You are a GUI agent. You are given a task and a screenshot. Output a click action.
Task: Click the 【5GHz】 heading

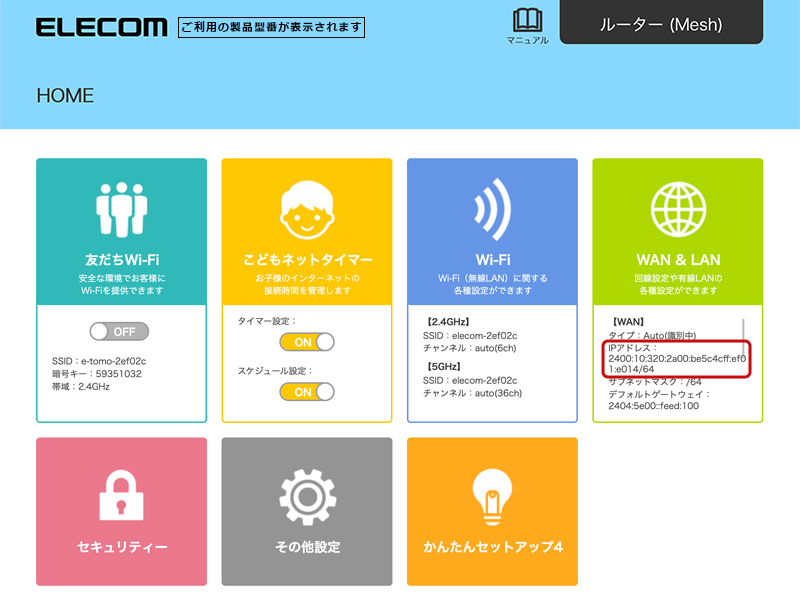(x=444, y=366)
